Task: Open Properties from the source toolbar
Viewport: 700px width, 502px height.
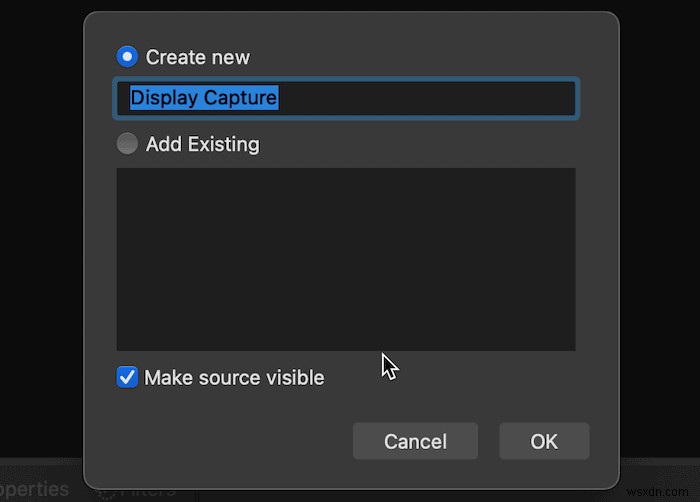Action: click(x=35, y=490)
